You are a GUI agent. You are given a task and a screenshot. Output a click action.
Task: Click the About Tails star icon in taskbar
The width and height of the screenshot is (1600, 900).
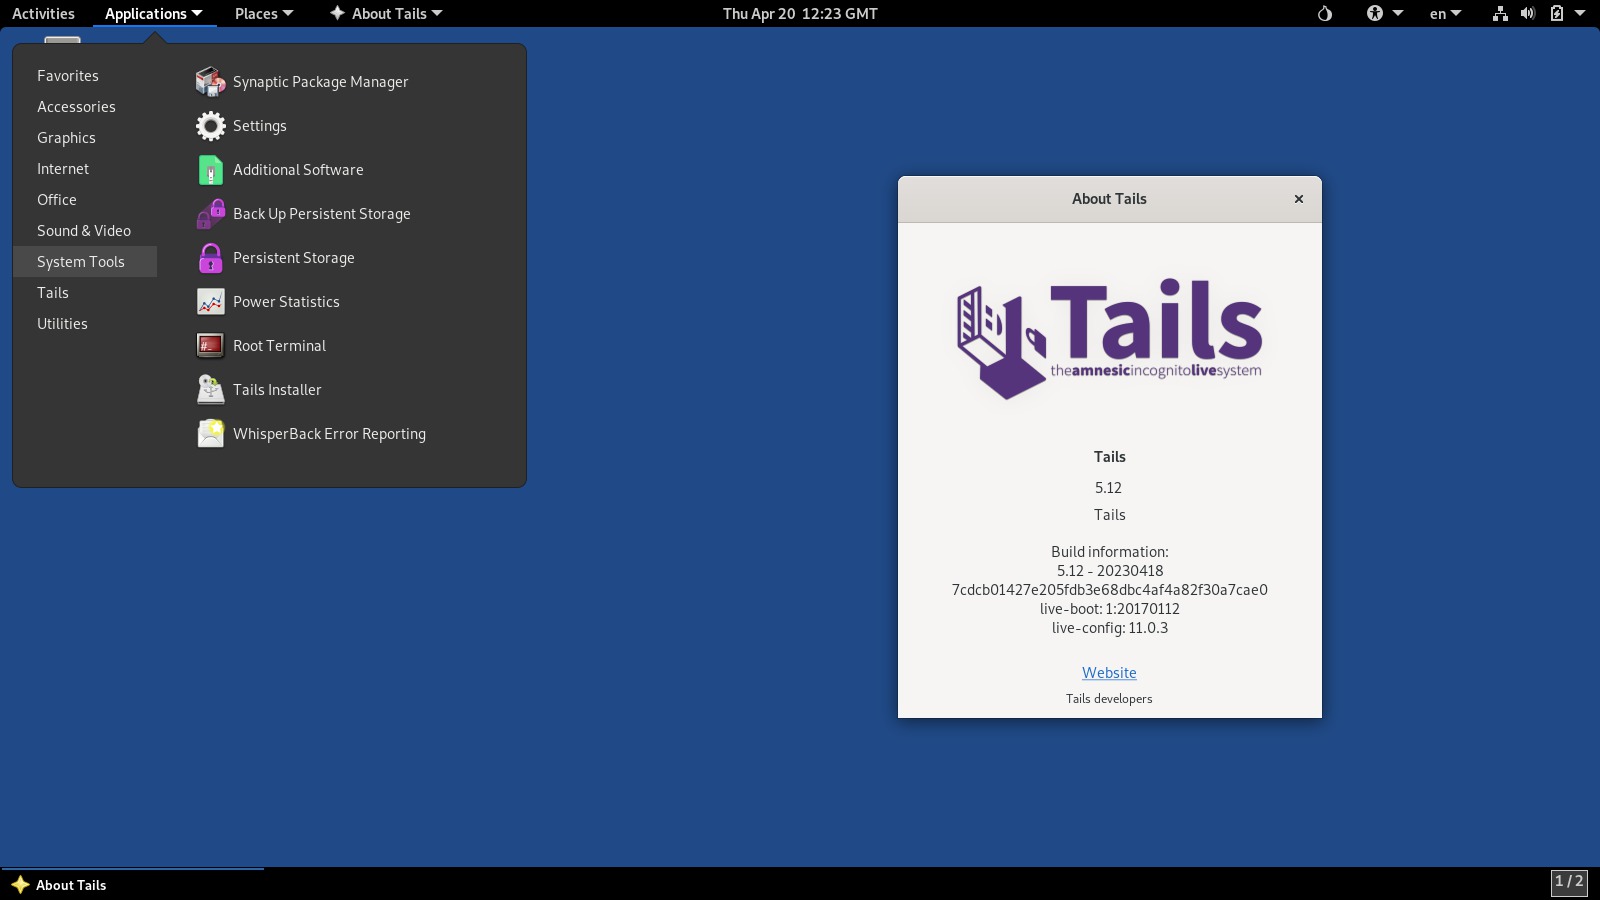(x=20, y=885)
